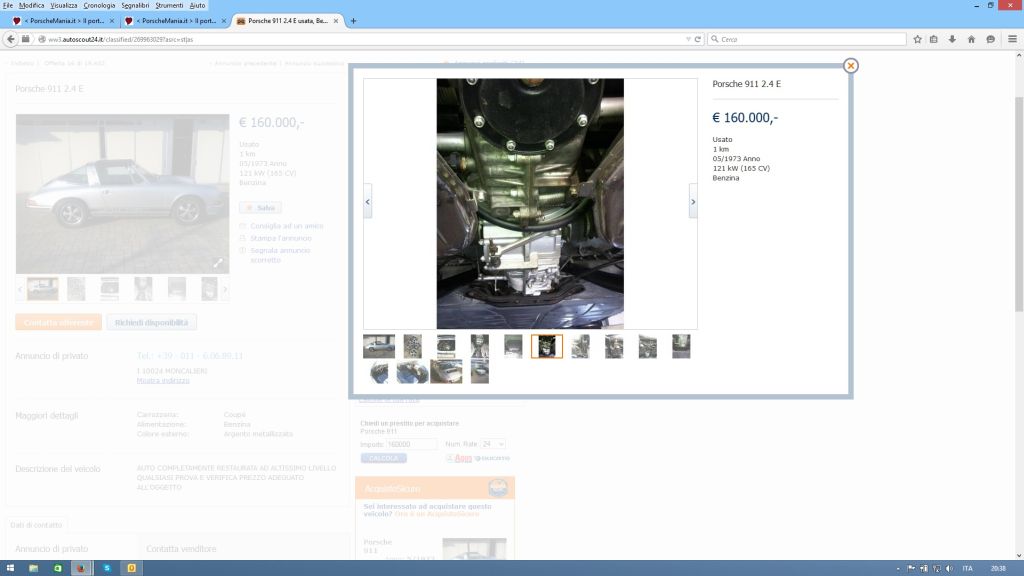Show hidden system tray icons

coord(898,569)
